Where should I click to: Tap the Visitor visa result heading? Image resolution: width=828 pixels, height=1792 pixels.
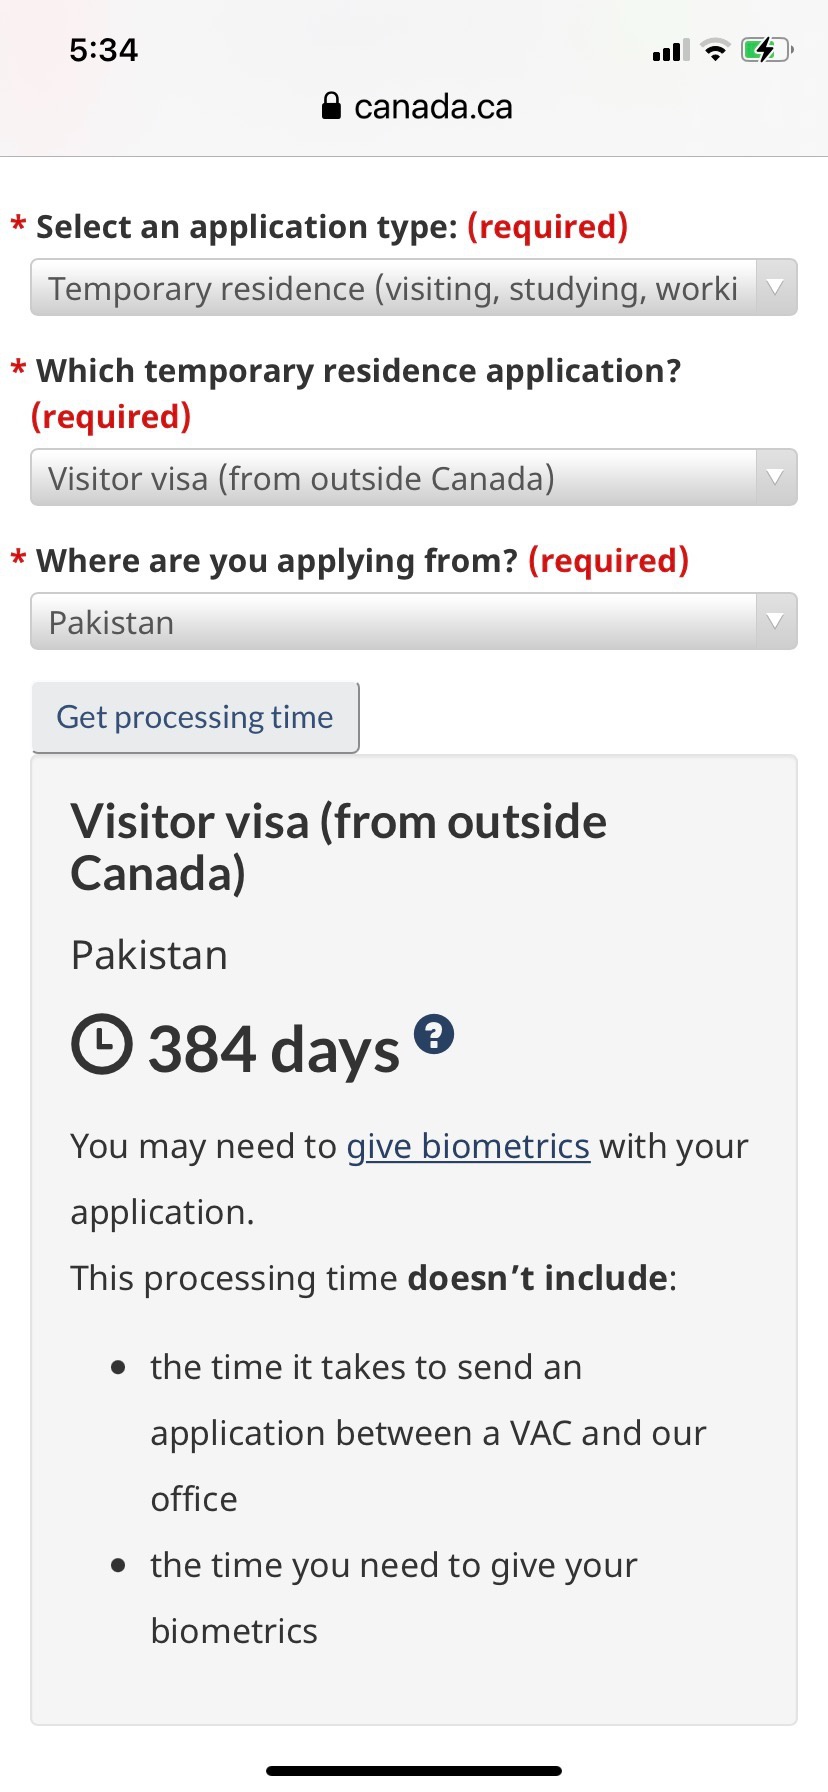[x=338, y=847]
